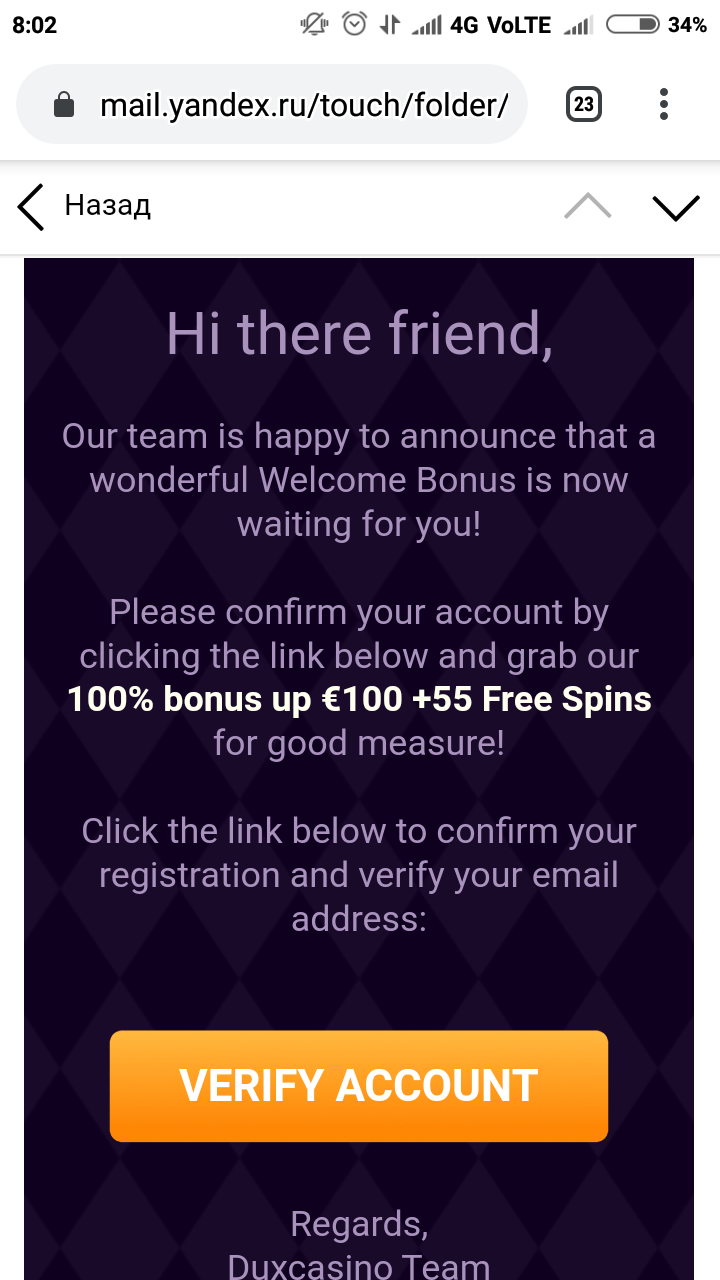The image size is (720, 1280).
Task: Tap the lock icon in address bar
Action: tap(64, 105)
